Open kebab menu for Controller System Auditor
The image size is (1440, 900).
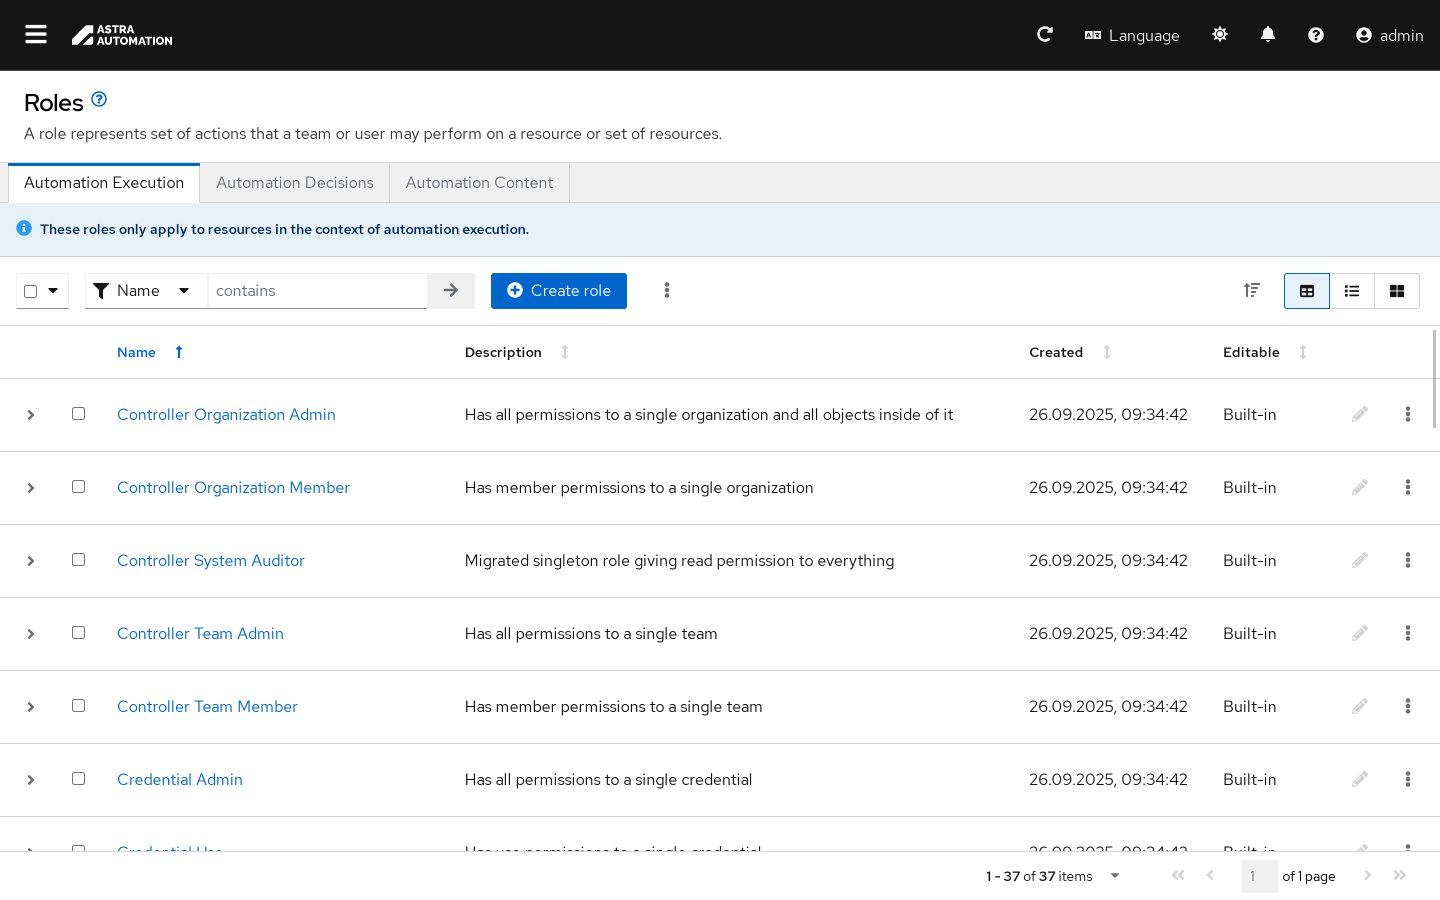1407,560
